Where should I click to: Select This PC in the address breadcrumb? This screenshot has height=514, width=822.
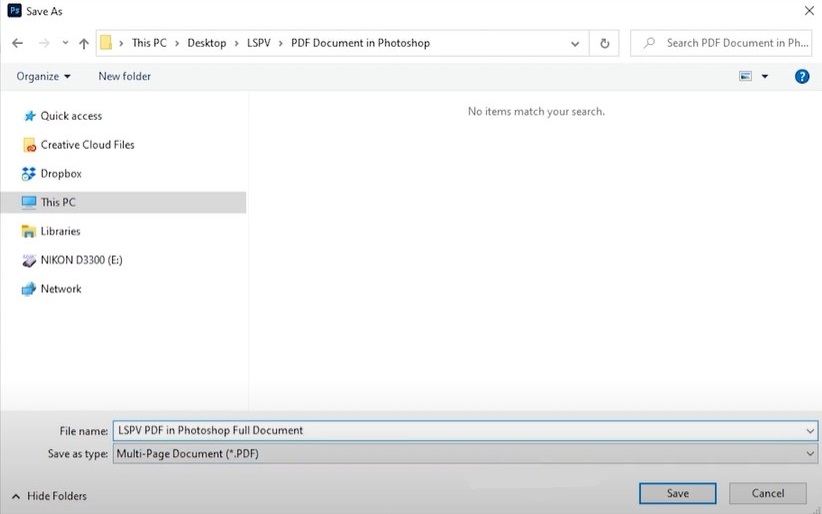[x=149, y=43]
